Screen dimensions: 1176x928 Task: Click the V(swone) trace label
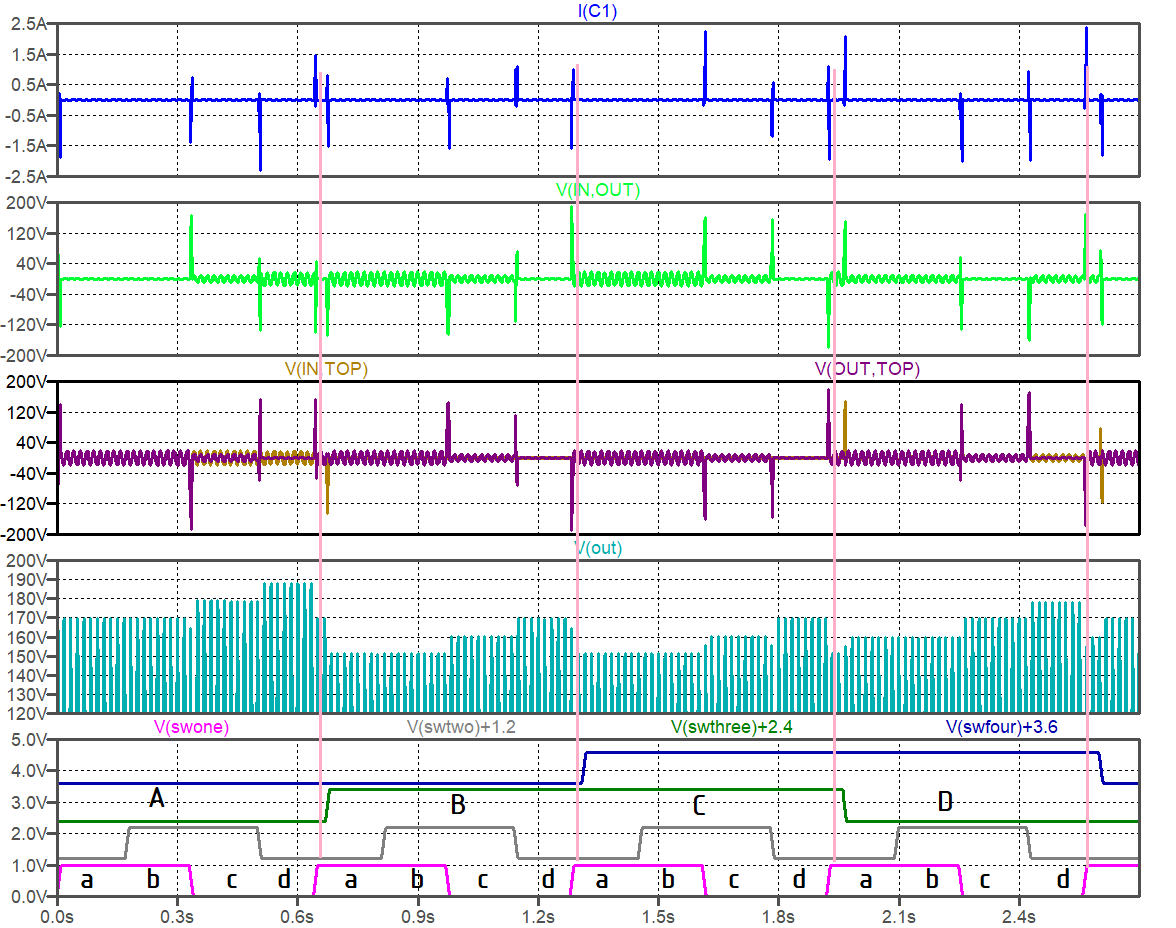191,727
